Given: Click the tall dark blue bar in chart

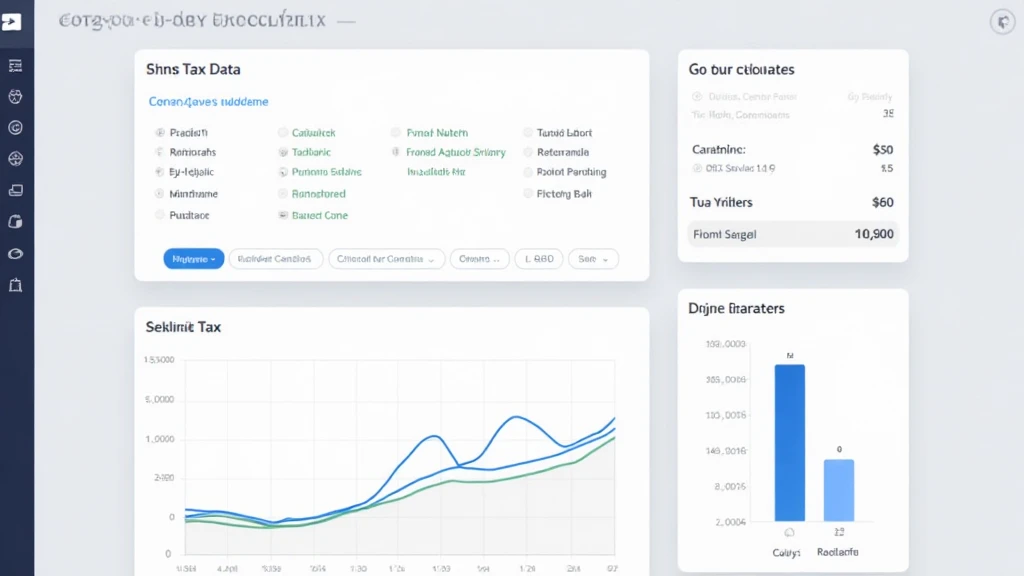Looking at the screenshot, I should [x=789, y=442].
